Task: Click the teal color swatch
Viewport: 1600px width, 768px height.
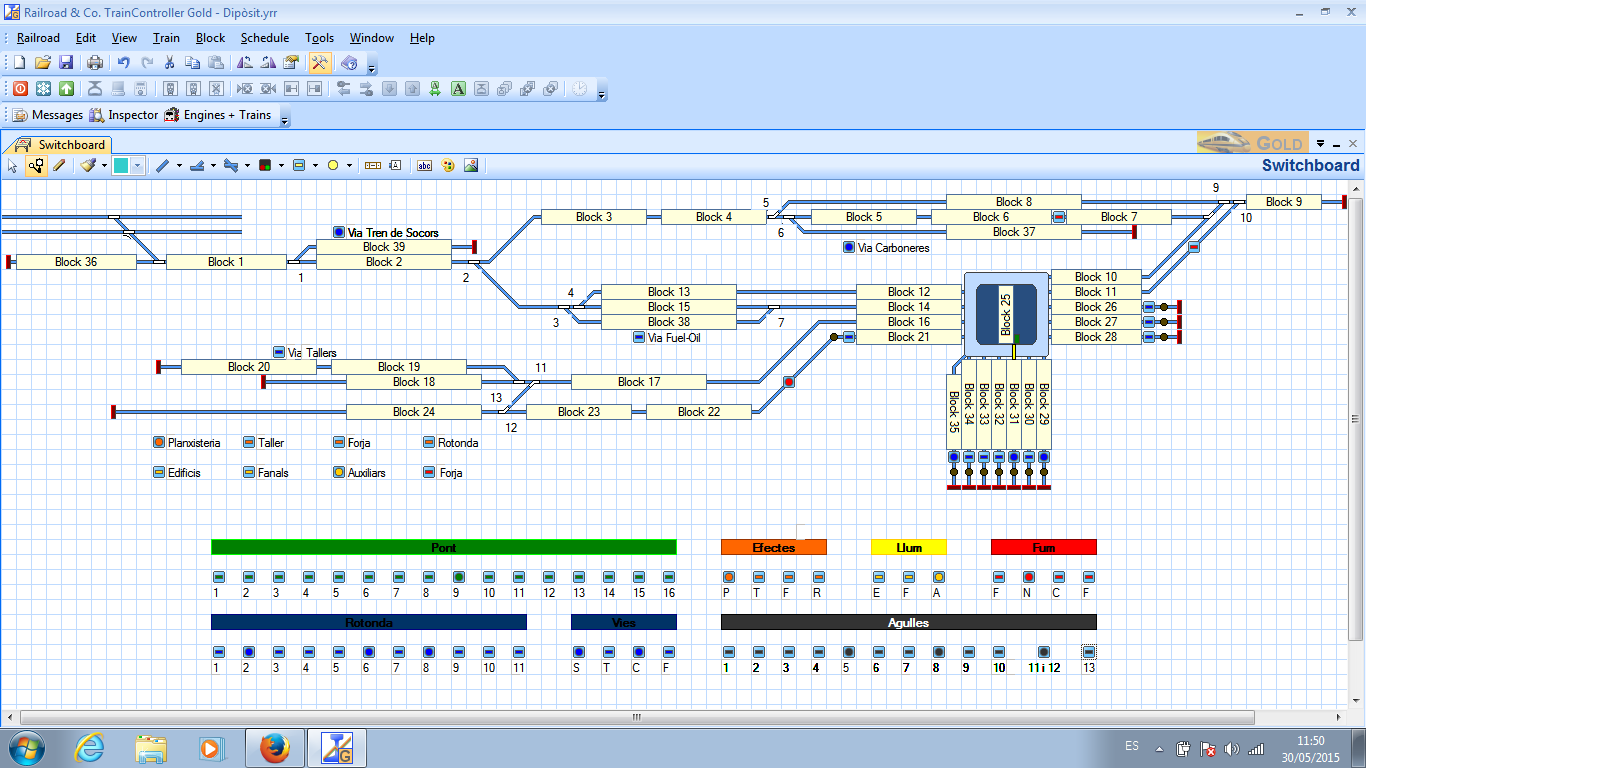Action: [x=121, y=166]
